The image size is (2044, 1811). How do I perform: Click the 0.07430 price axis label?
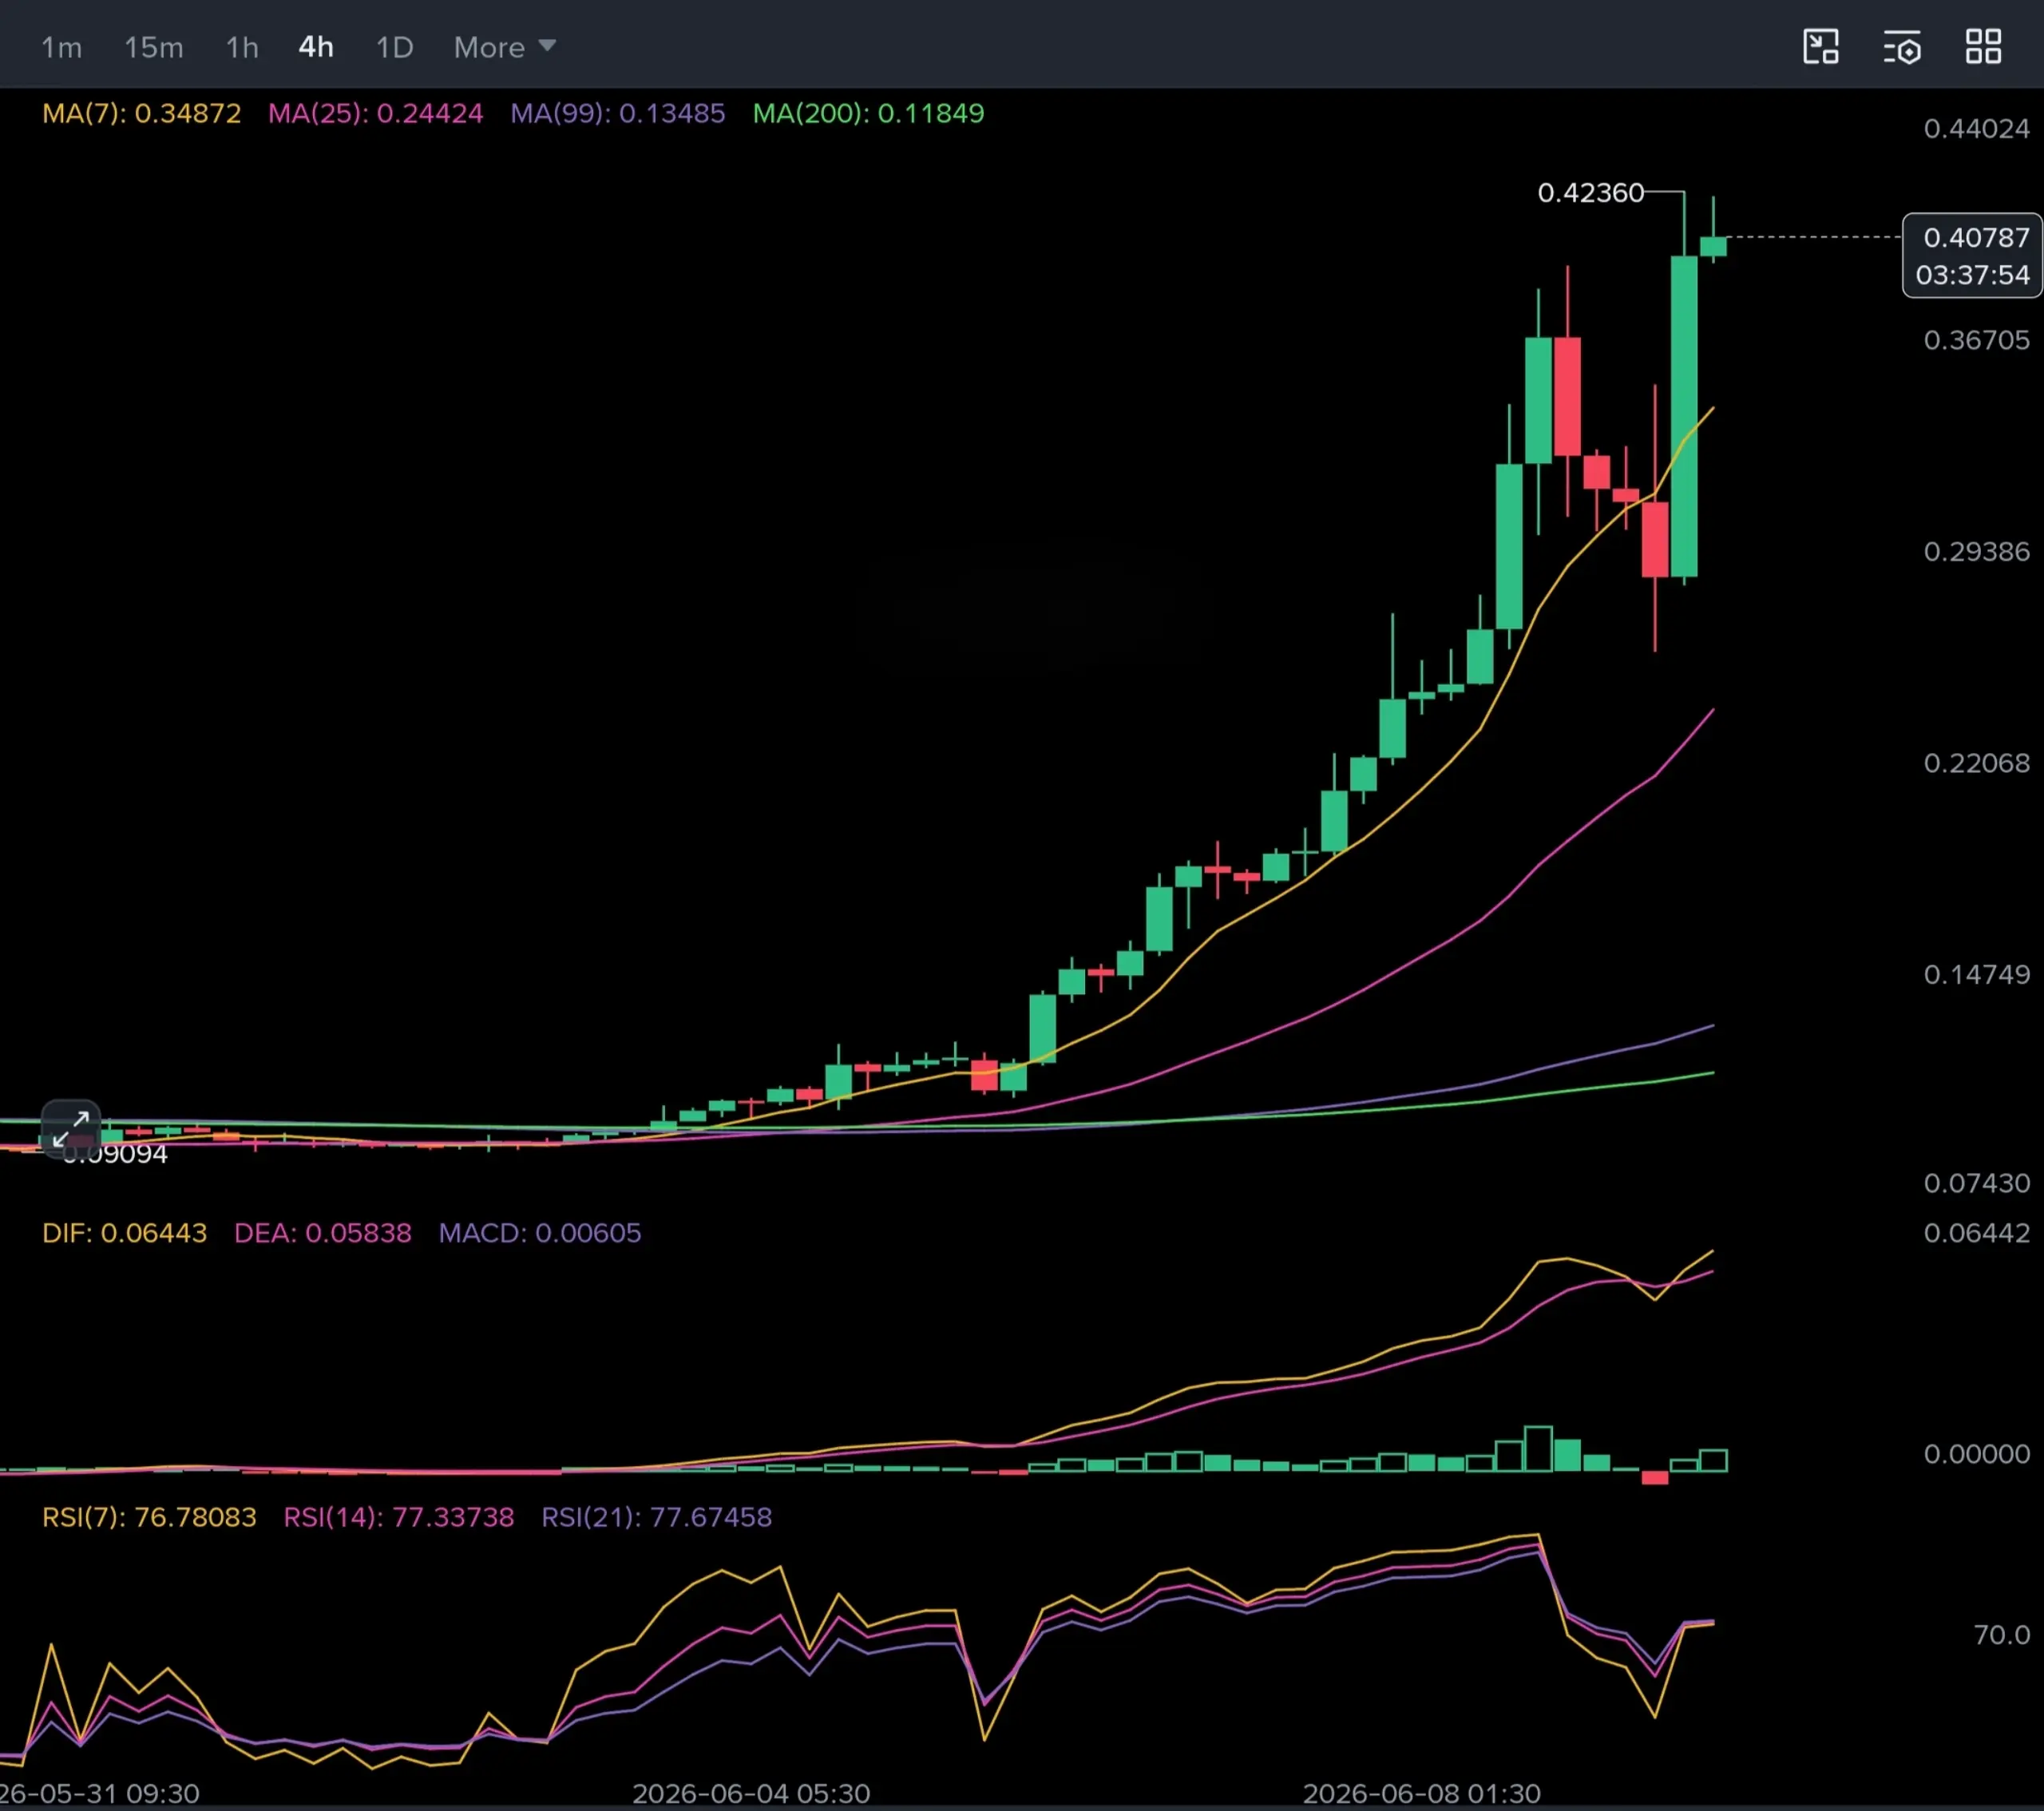[x=1976, y=1183]
